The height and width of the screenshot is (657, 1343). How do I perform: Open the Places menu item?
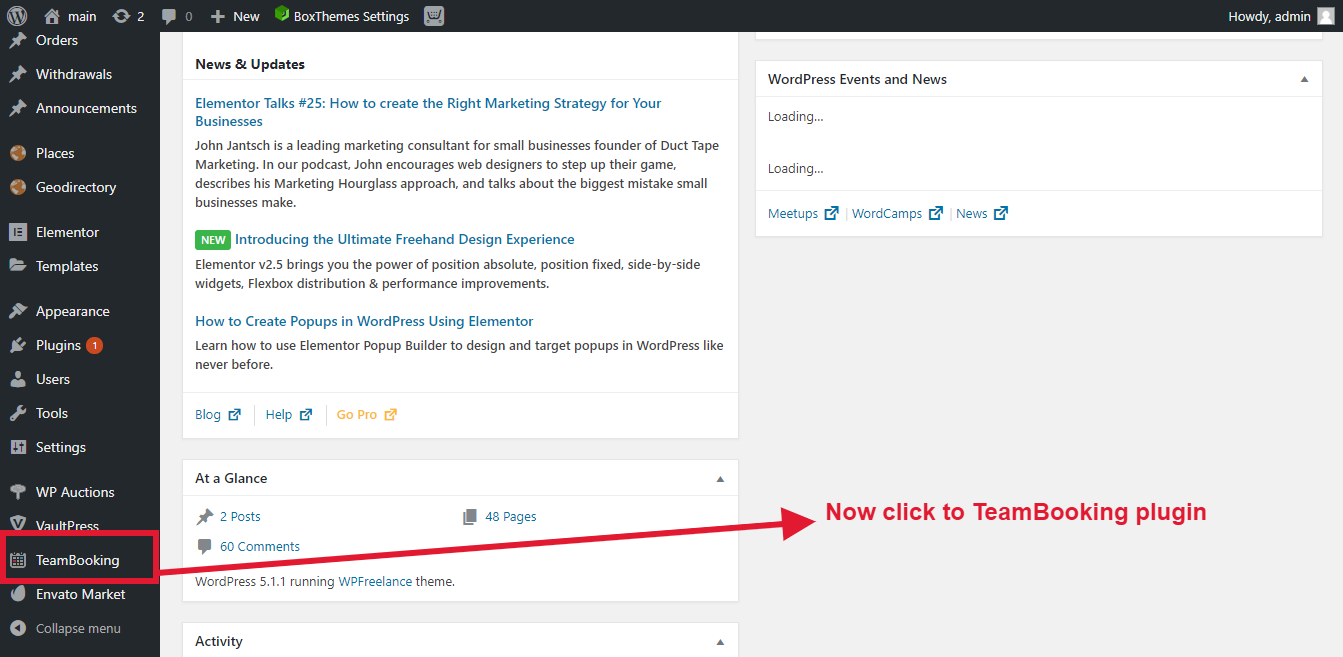[x=55, y=153]
